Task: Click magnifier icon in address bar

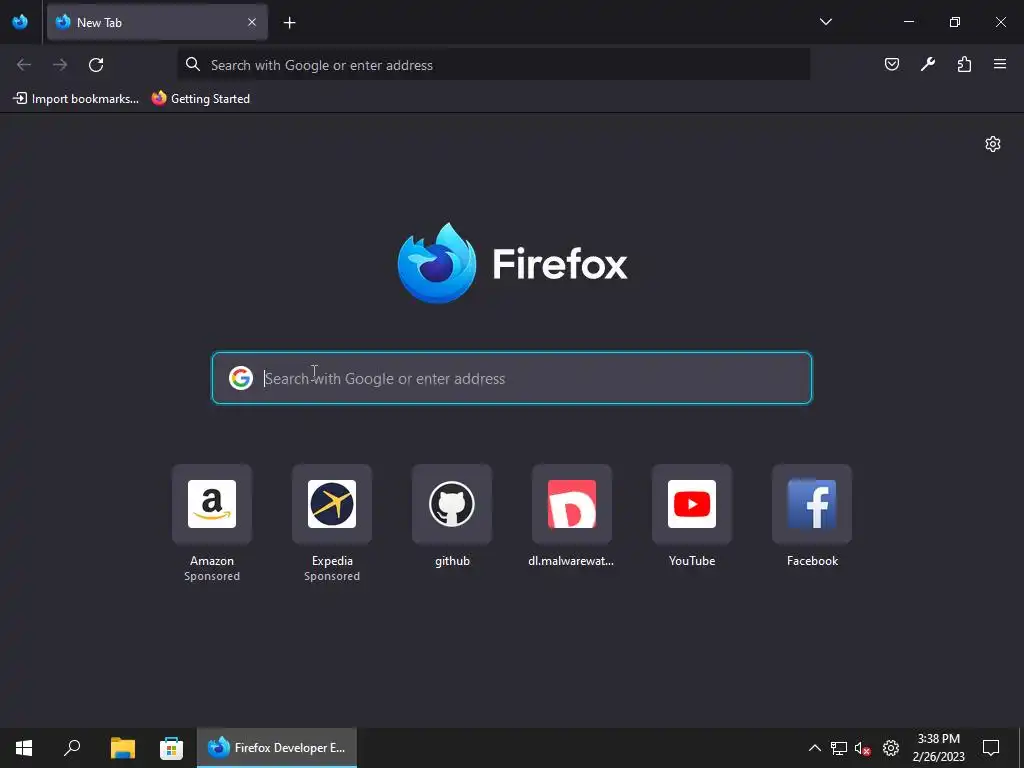Action: click(x=193, y=64)
